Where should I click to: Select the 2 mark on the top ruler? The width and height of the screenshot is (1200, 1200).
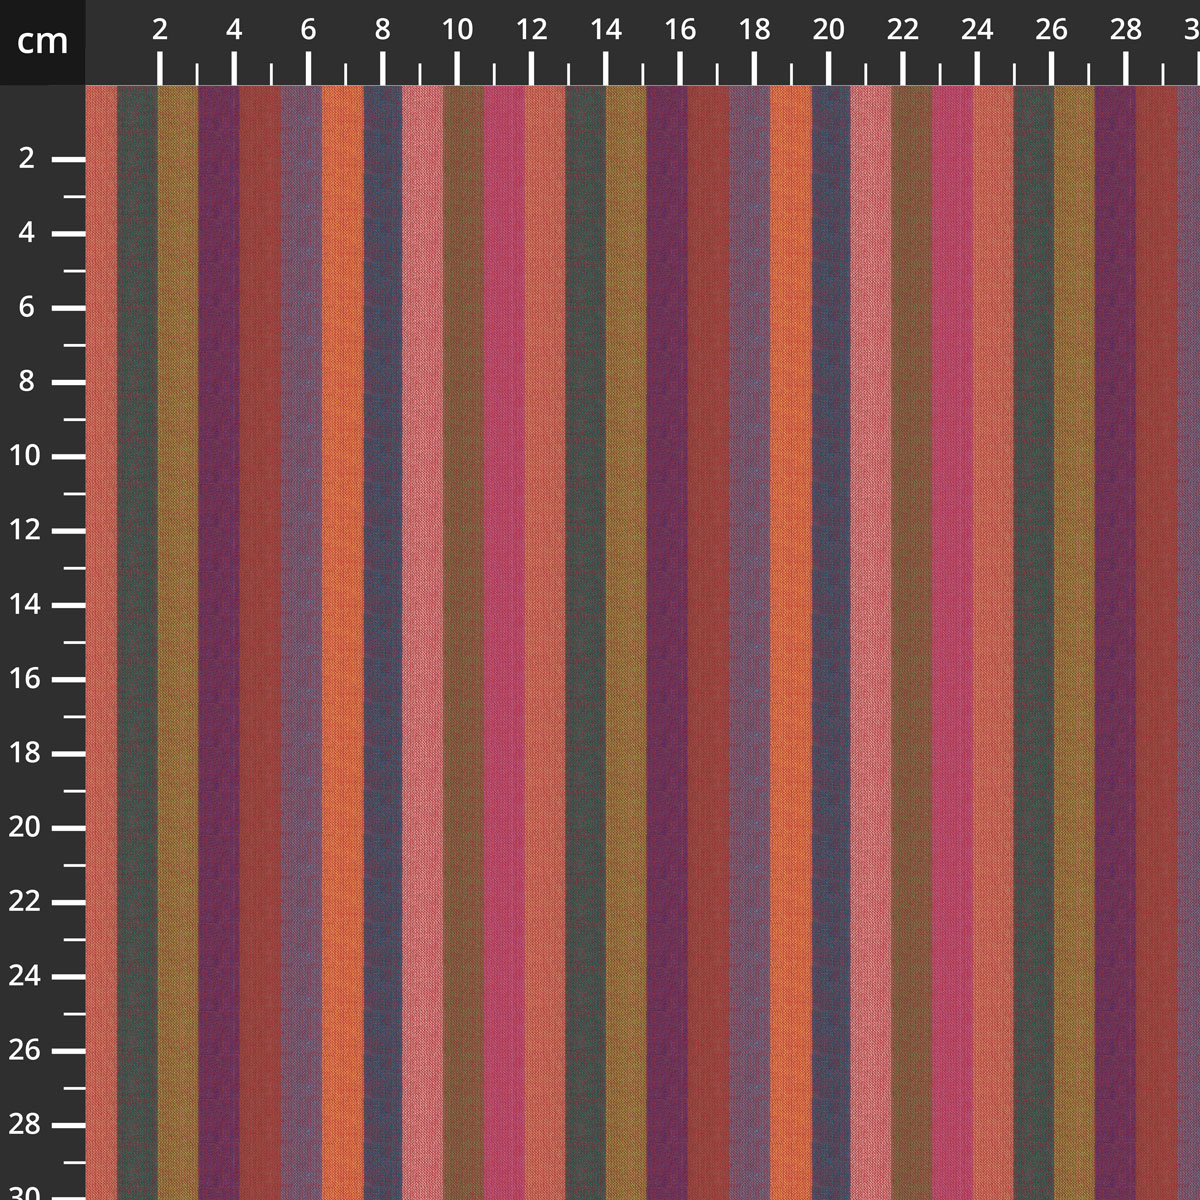click(160, 30)
